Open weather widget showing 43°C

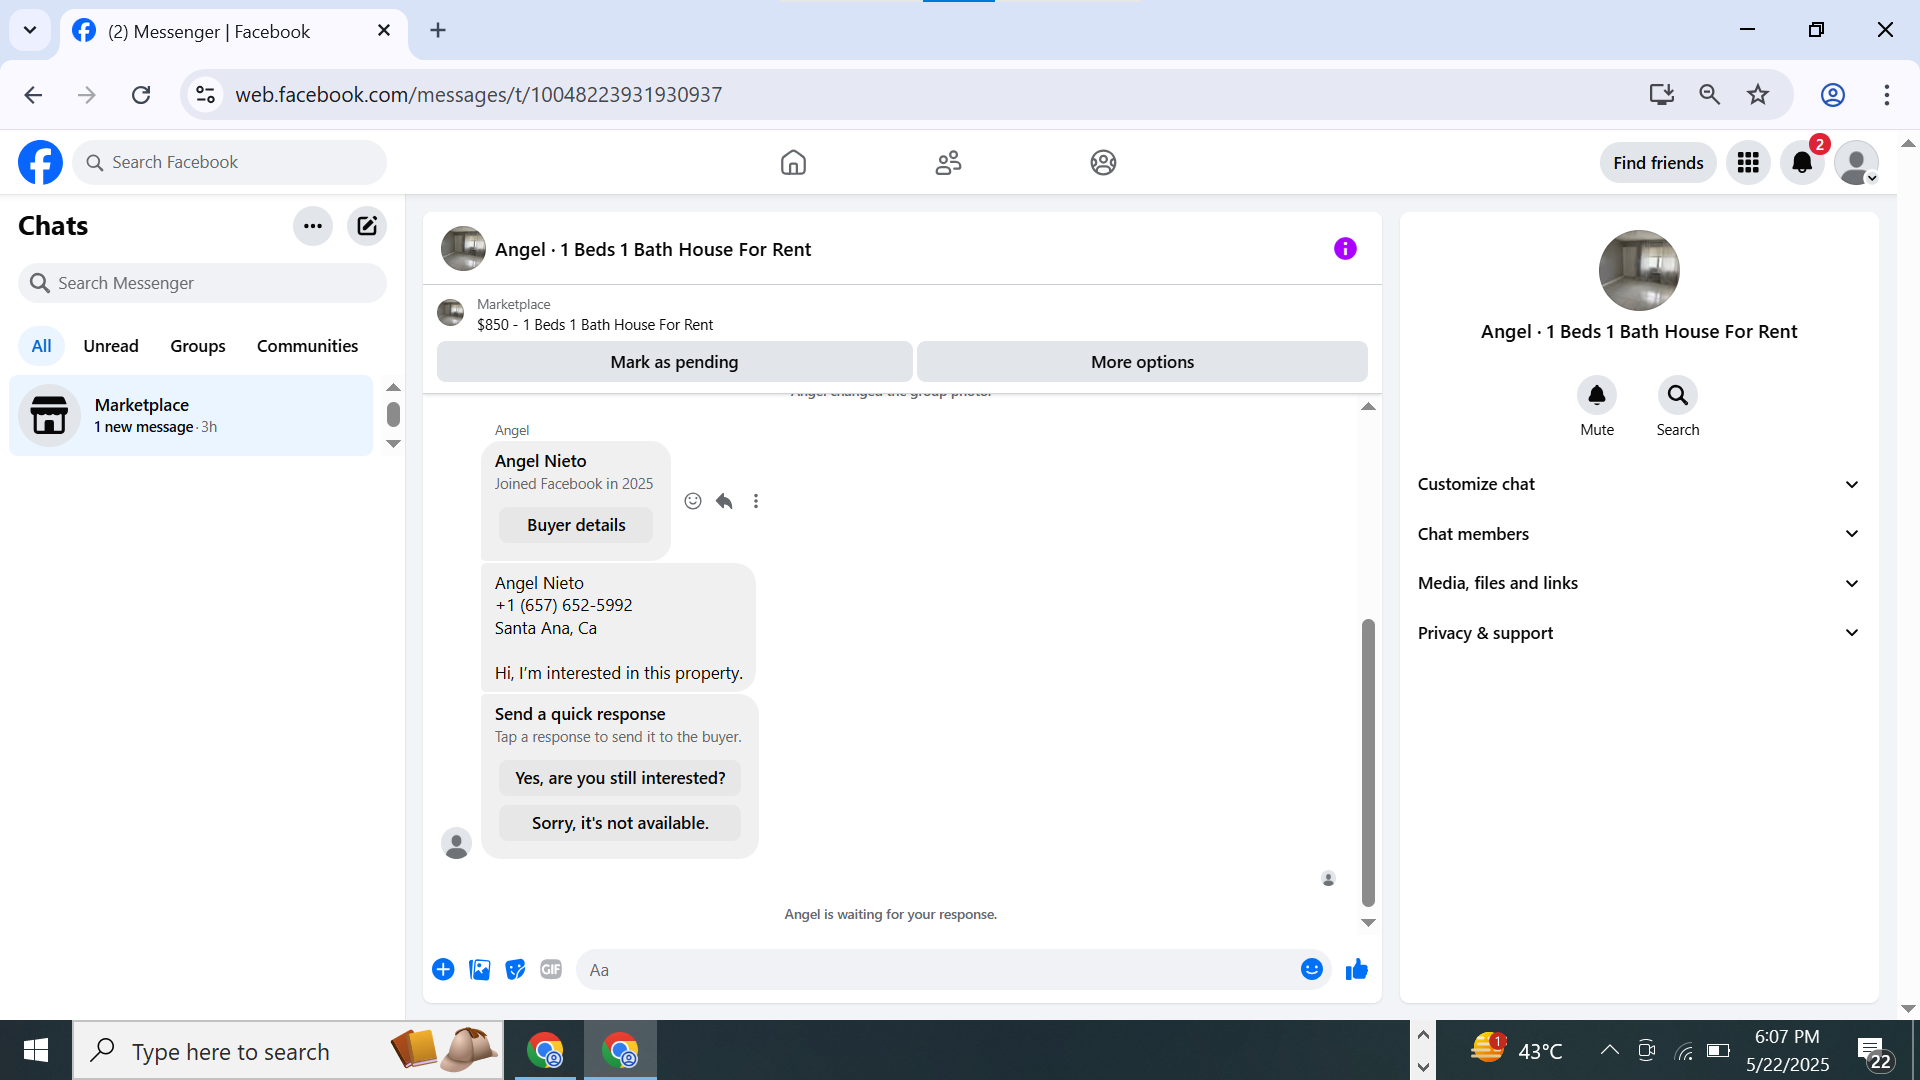click(1516, 1050)
